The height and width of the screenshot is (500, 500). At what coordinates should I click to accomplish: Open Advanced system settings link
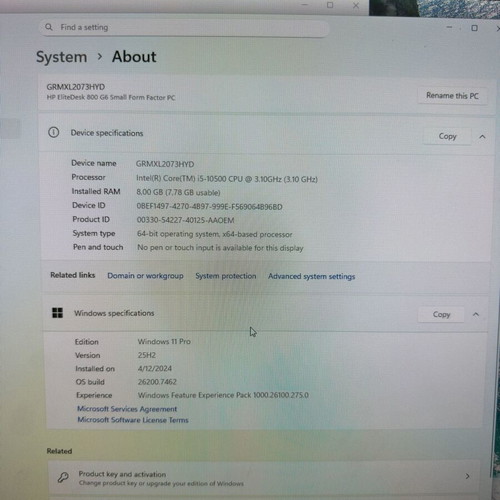click(311, 276)
